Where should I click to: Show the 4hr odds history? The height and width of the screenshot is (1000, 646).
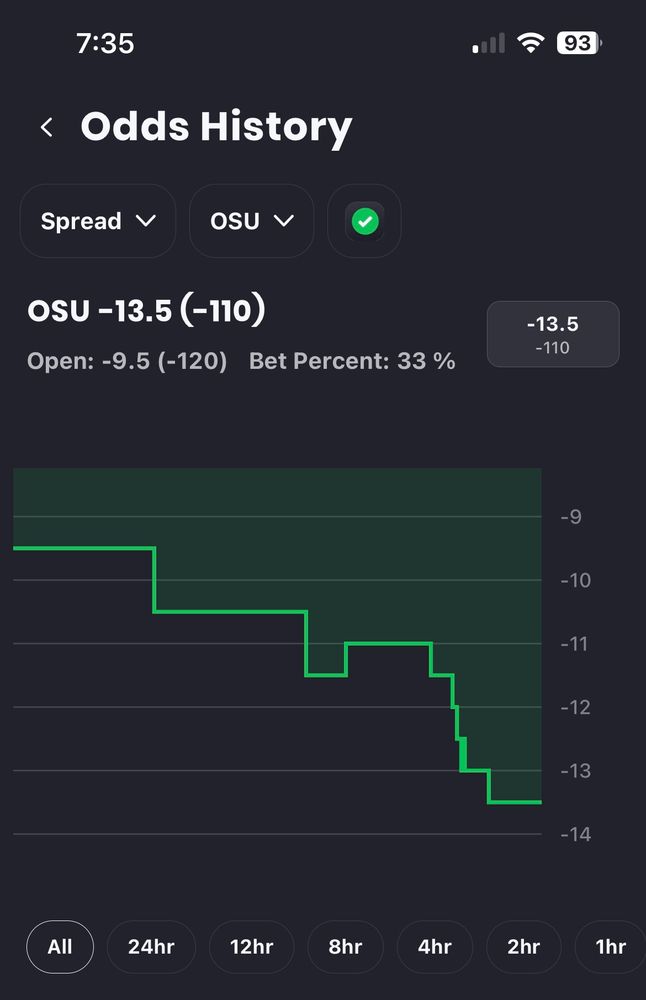(x=435, y=946)
